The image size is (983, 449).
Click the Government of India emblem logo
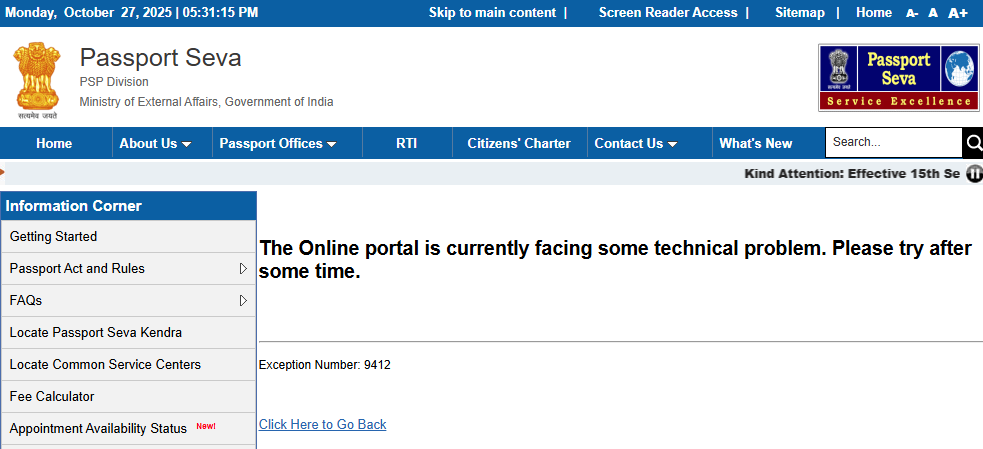point(37,80)
